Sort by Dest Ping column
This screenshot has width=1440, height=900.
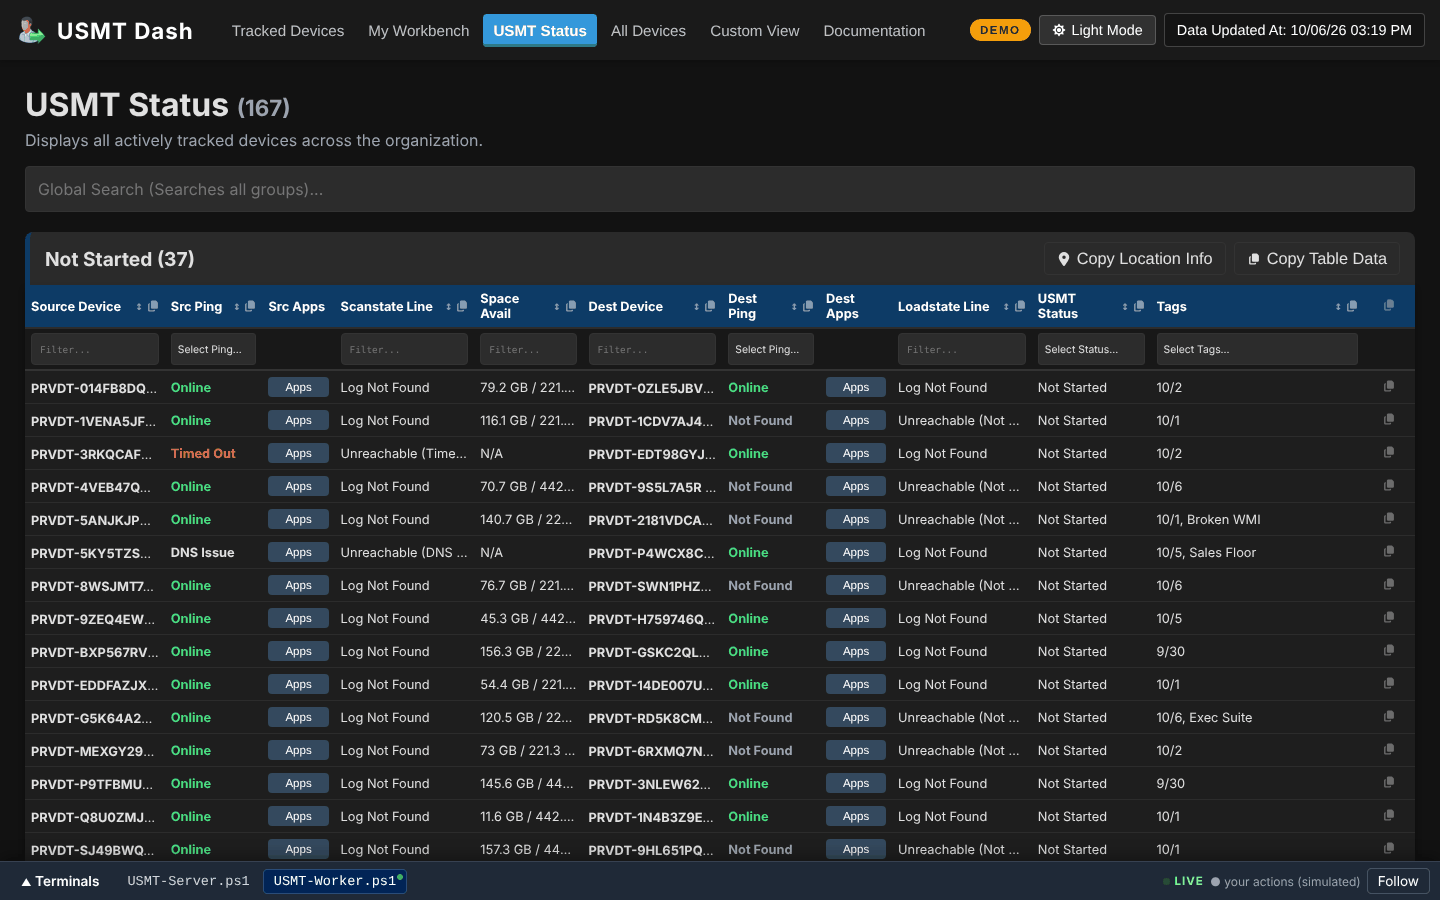[795, 307]
